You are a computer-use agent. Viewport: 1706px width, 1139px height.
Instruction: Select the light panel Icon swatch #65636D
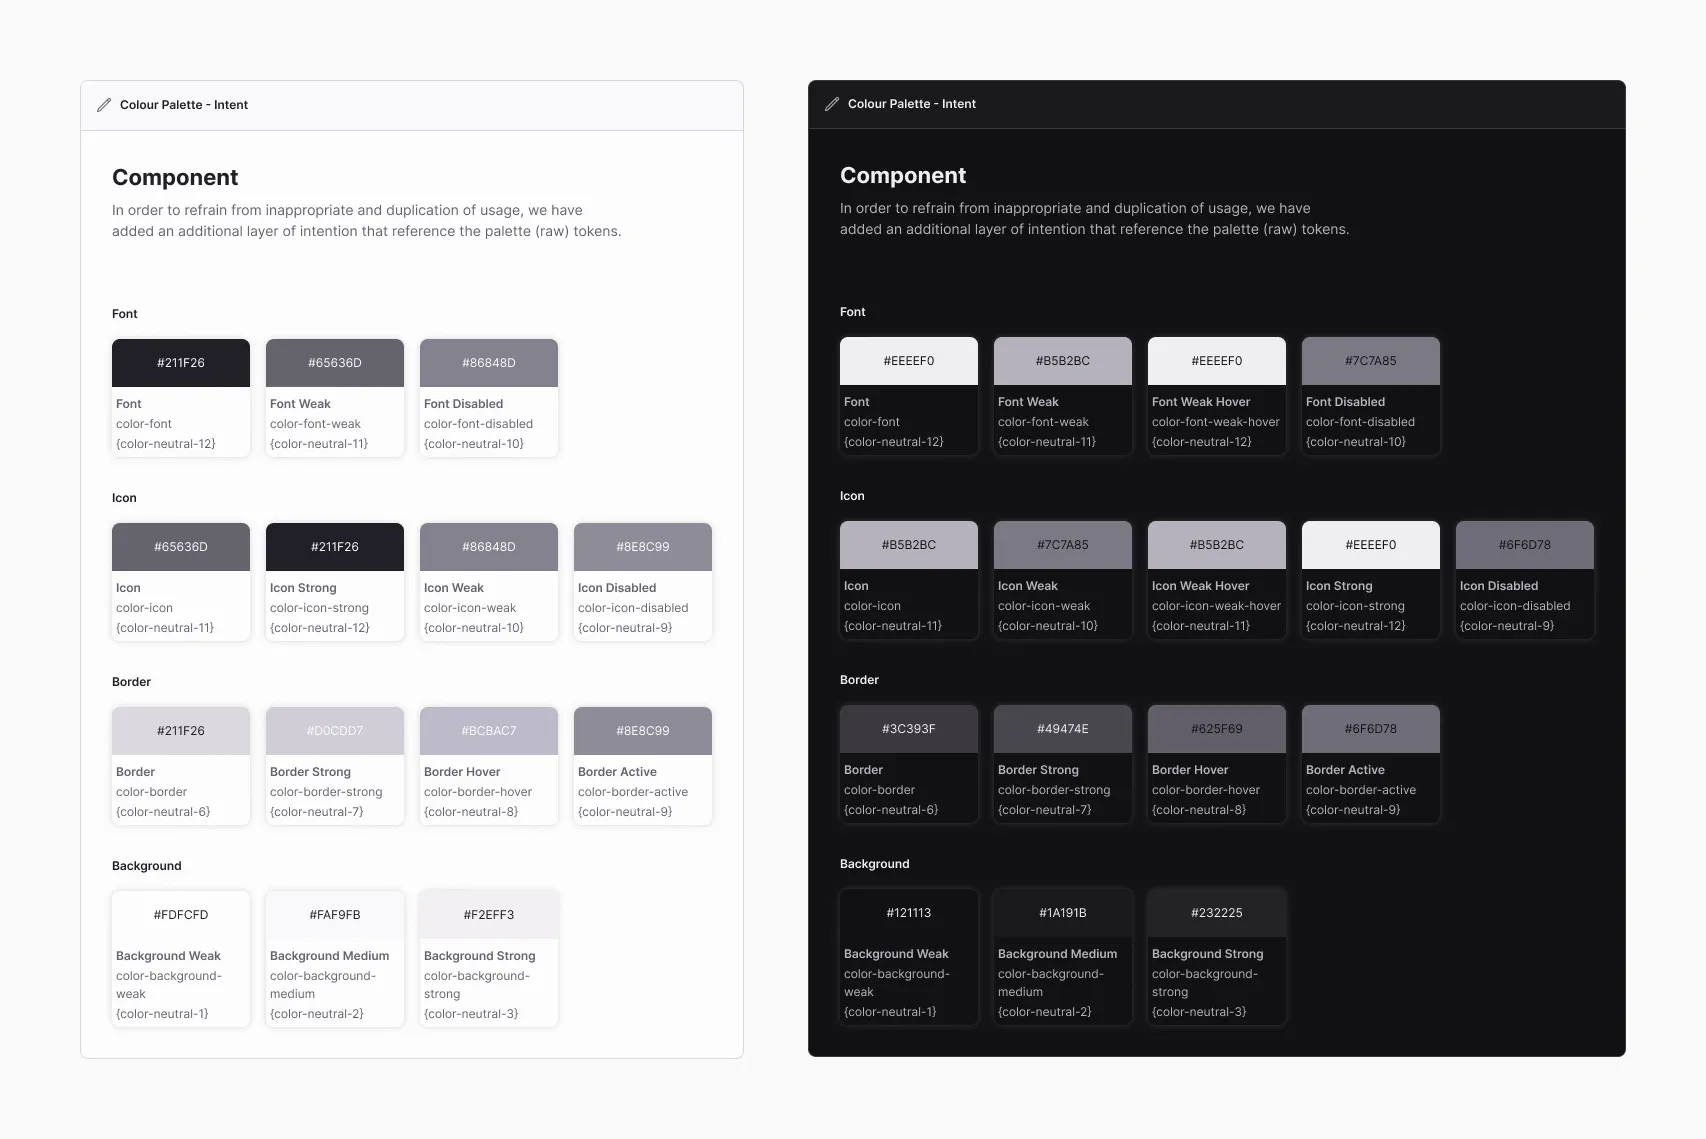coord(181,547)
